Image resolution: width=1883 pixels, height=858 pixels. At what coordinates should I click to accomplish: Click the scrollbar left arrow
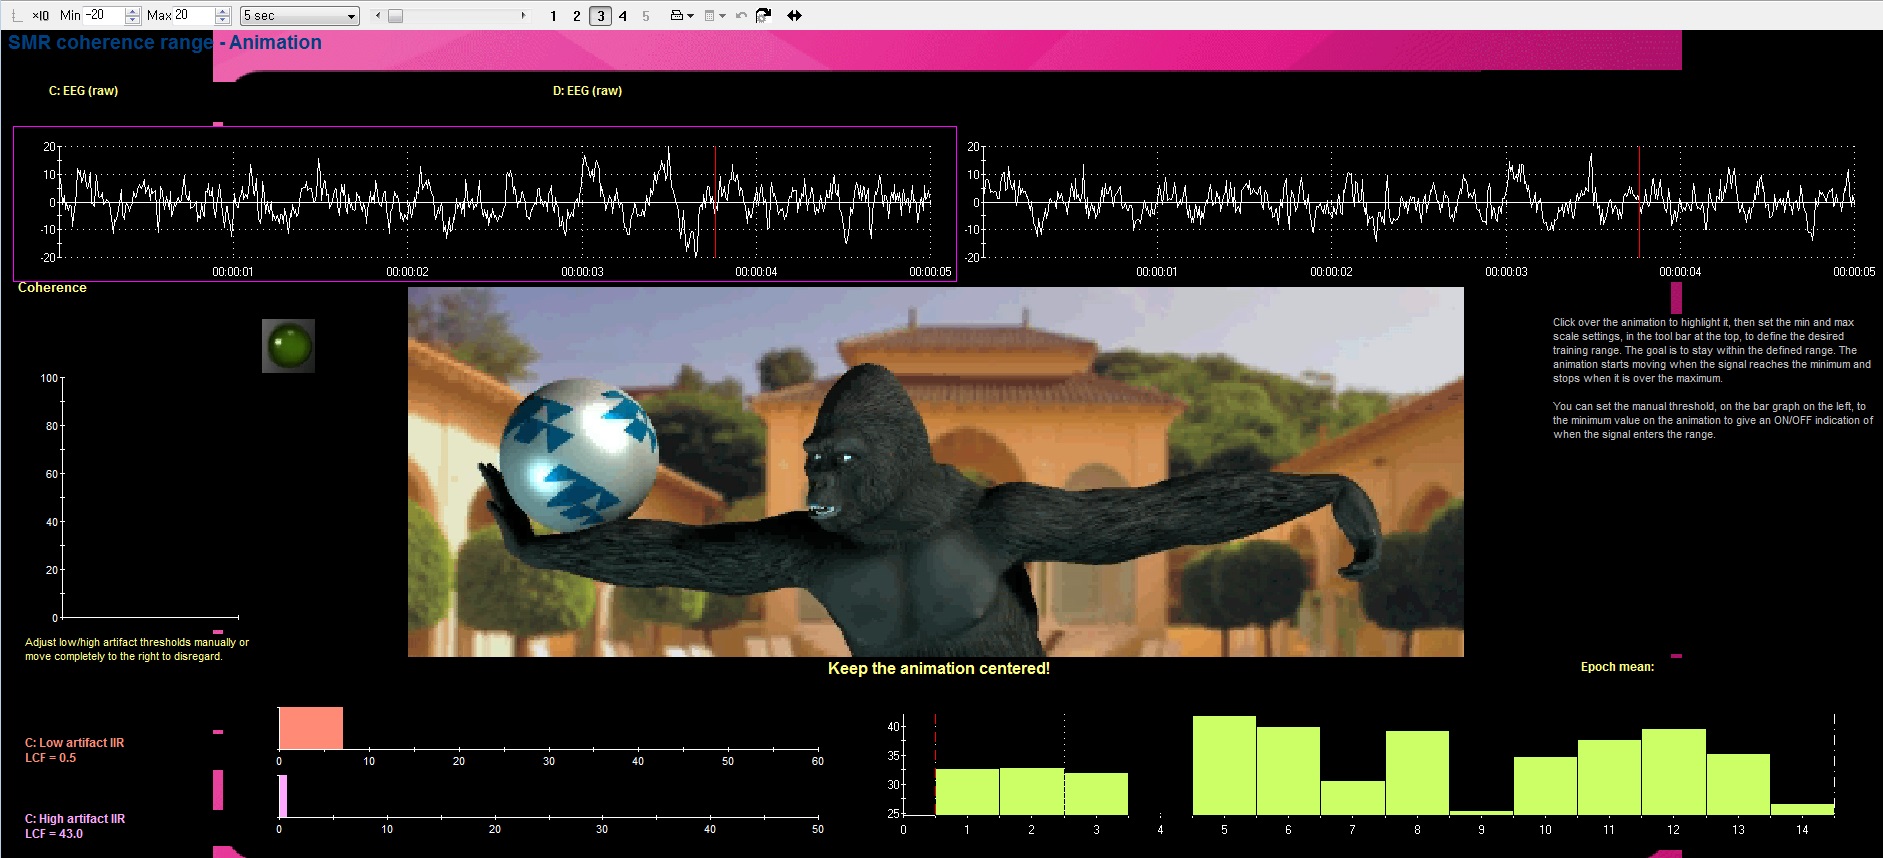pyautogui.click(x=377, y=16)
